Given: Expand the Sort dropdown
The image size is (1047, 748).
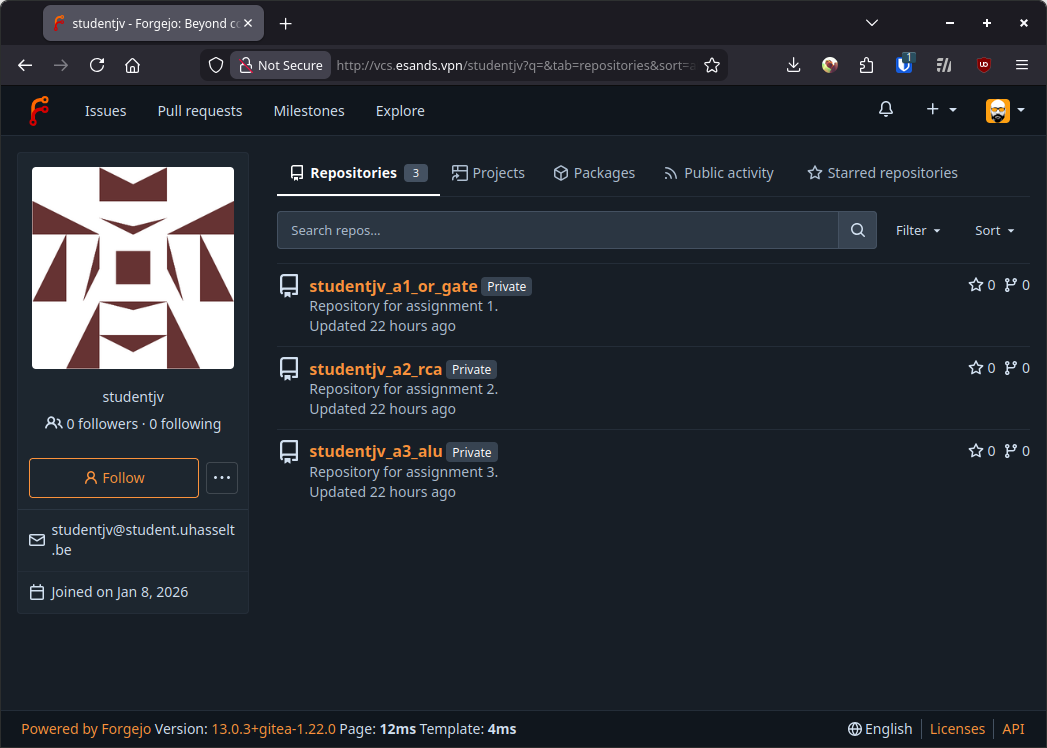Looking at the screenshot, I should (994, 230).
